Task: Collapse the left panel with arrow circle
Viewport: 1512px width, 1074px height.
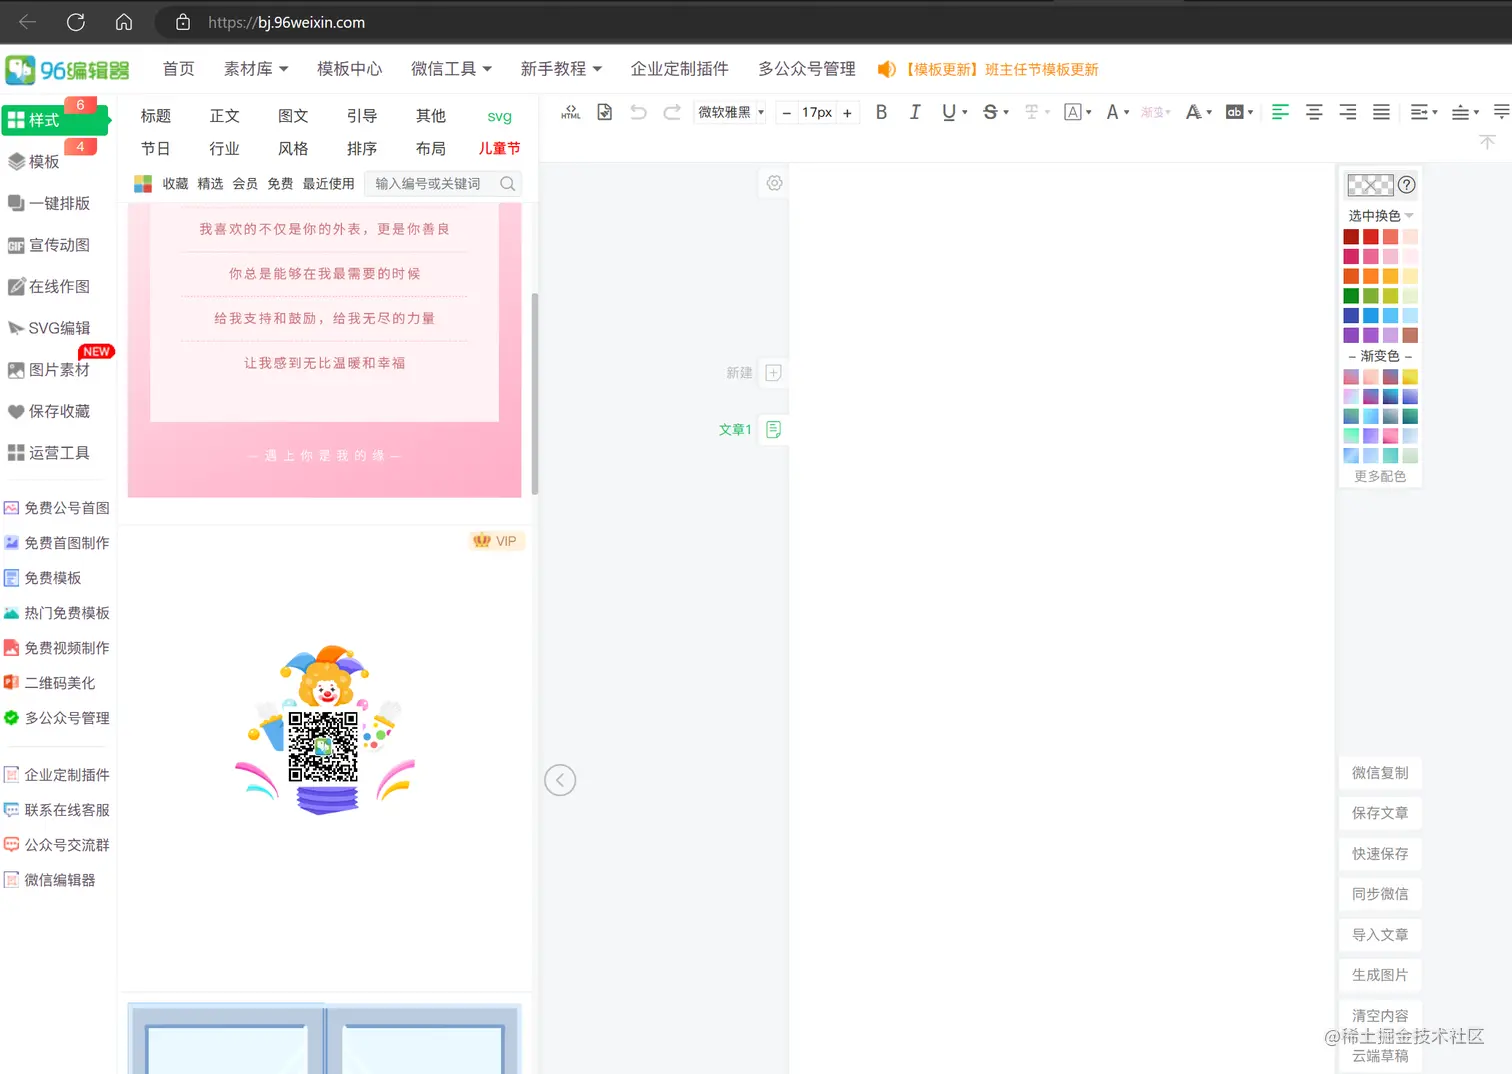Action: tap(560, 780)
